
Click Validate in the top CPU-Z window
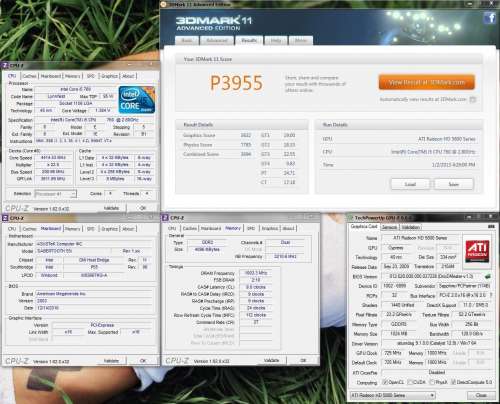(111, 208)
